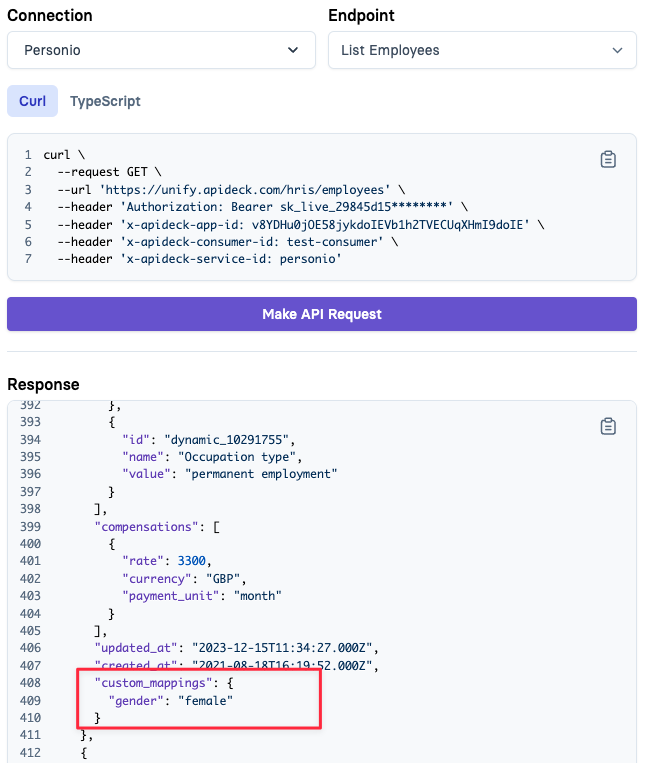This screenshot has height=763, width=654.
Task: Copy the JSON response to clipboard
Action: pyautogui.click(x=608, y=426)
